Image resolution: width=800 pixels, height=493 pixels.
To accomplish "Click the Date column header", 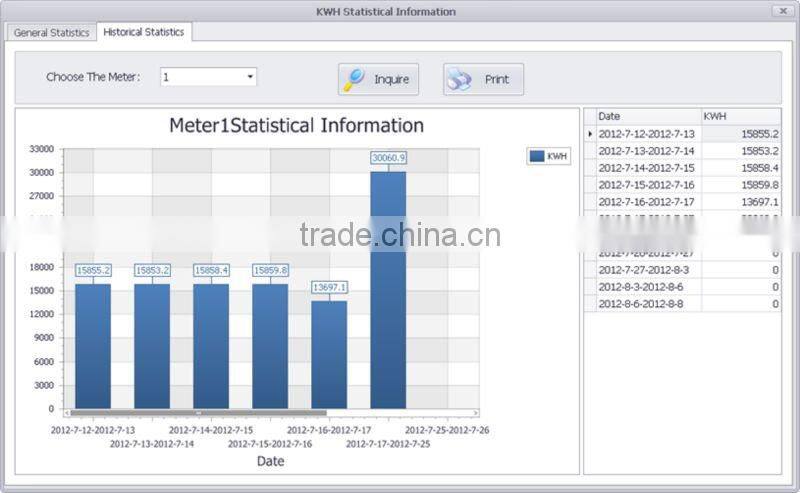I will pos(647,116).
